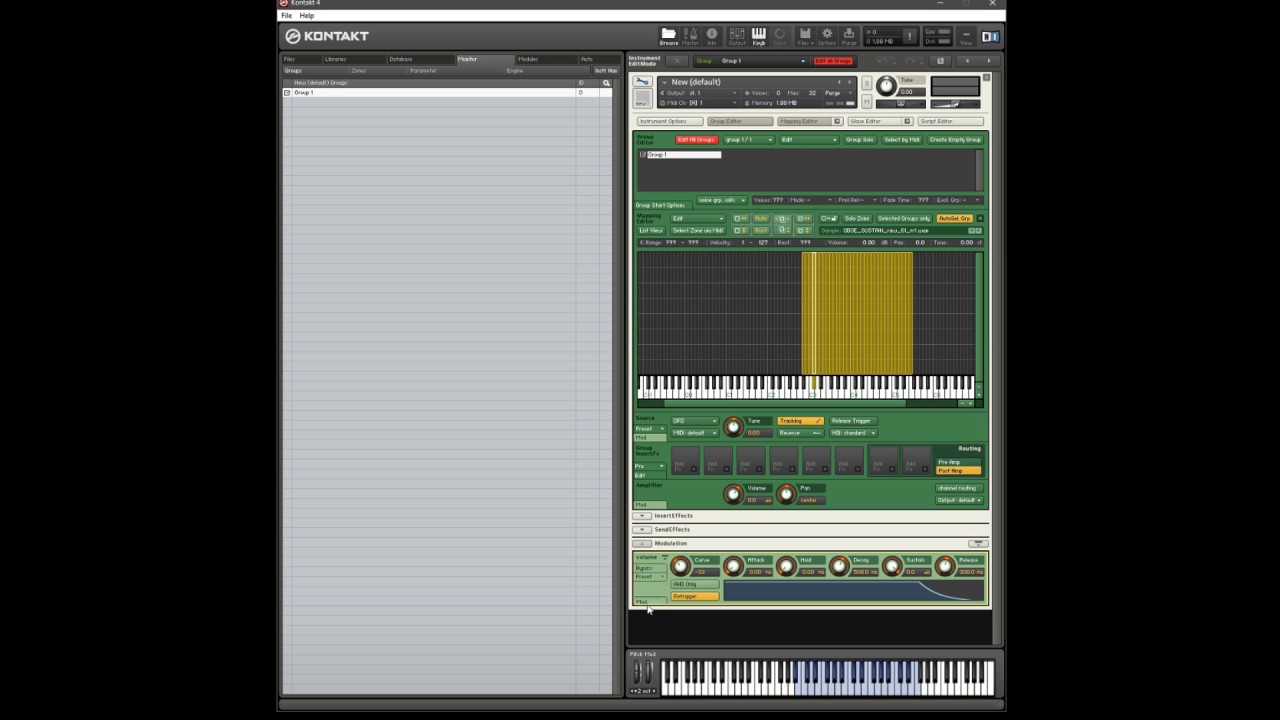Click the NI logo icon
The width and height of the screenshot is (1280, 720).
tap(990, 37)
